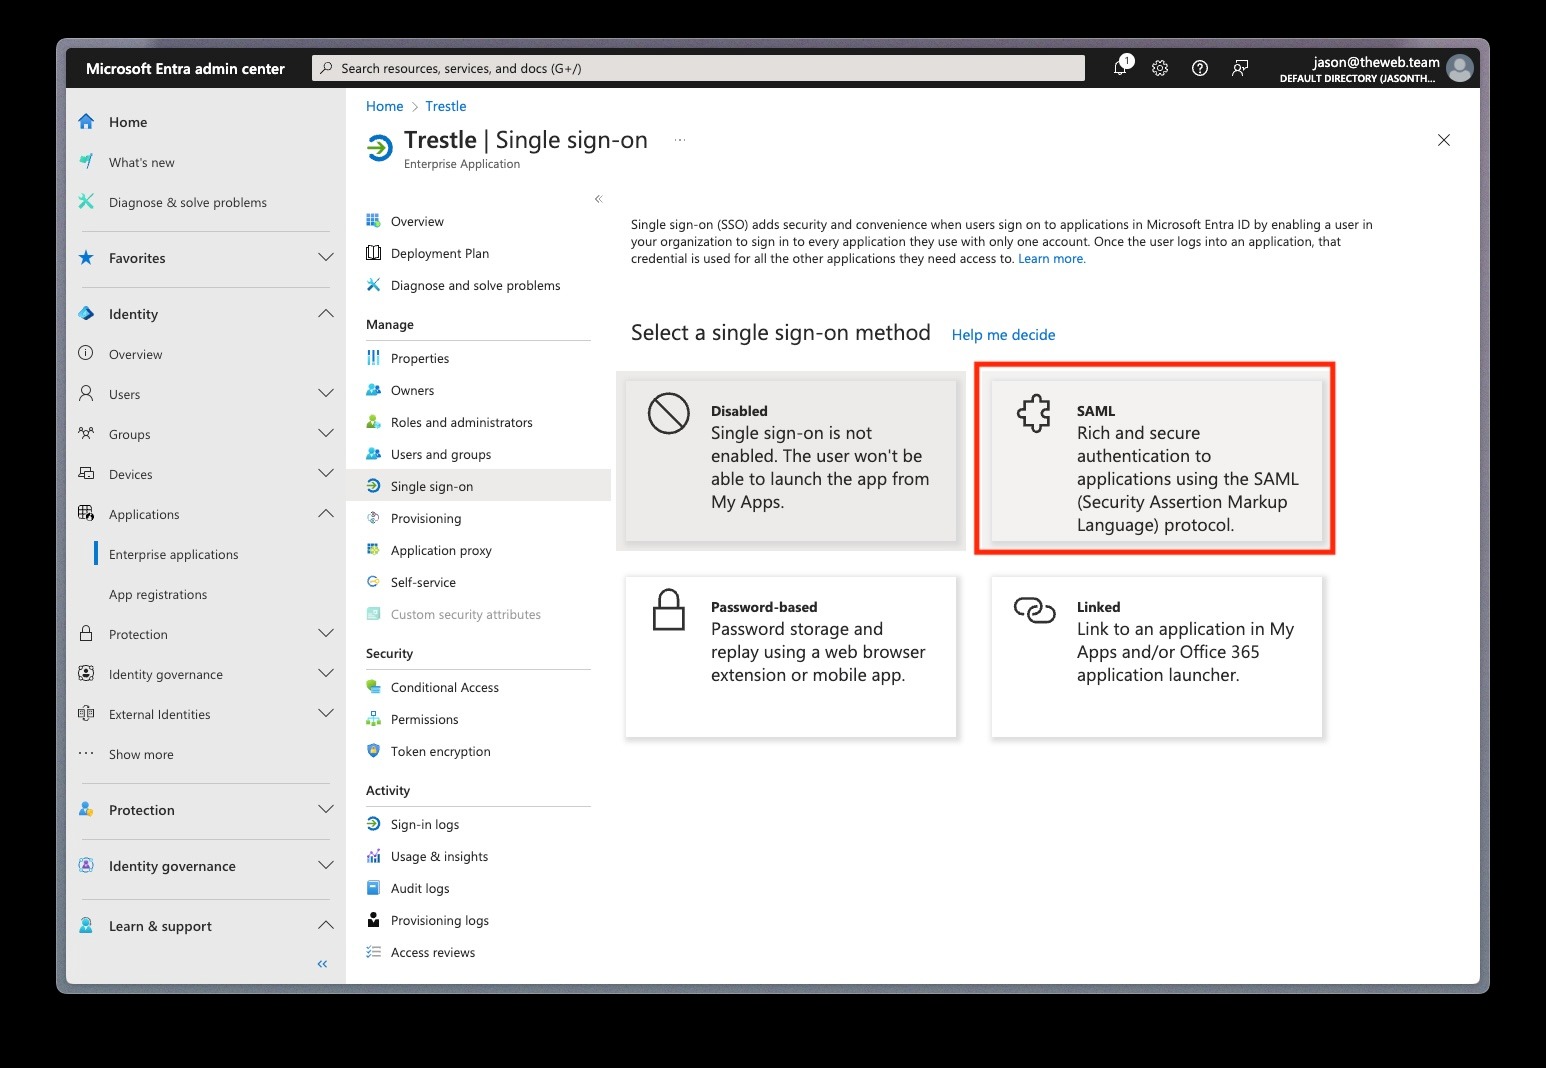This screenshot has width=1546, height=1068.
Task: Click the Trestle application logo icon
Action: click(380, 149)
